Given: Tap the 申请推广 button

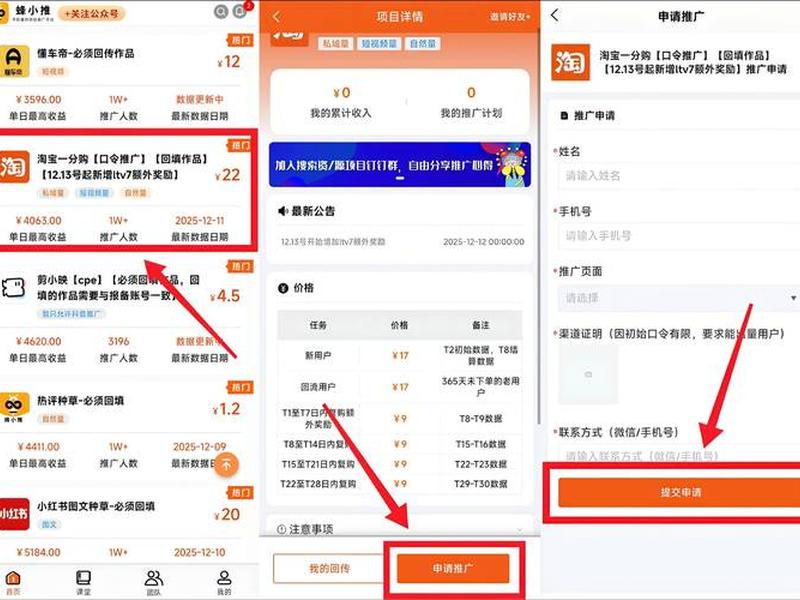Looking at the screenshot, I should [453, 568].
